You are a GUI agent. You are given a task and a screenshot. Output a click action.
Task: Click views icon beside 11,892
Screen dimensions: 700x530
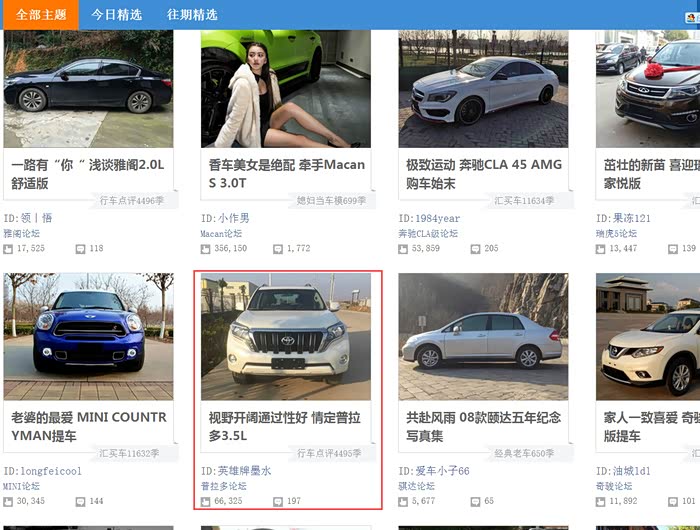[600, 502]
